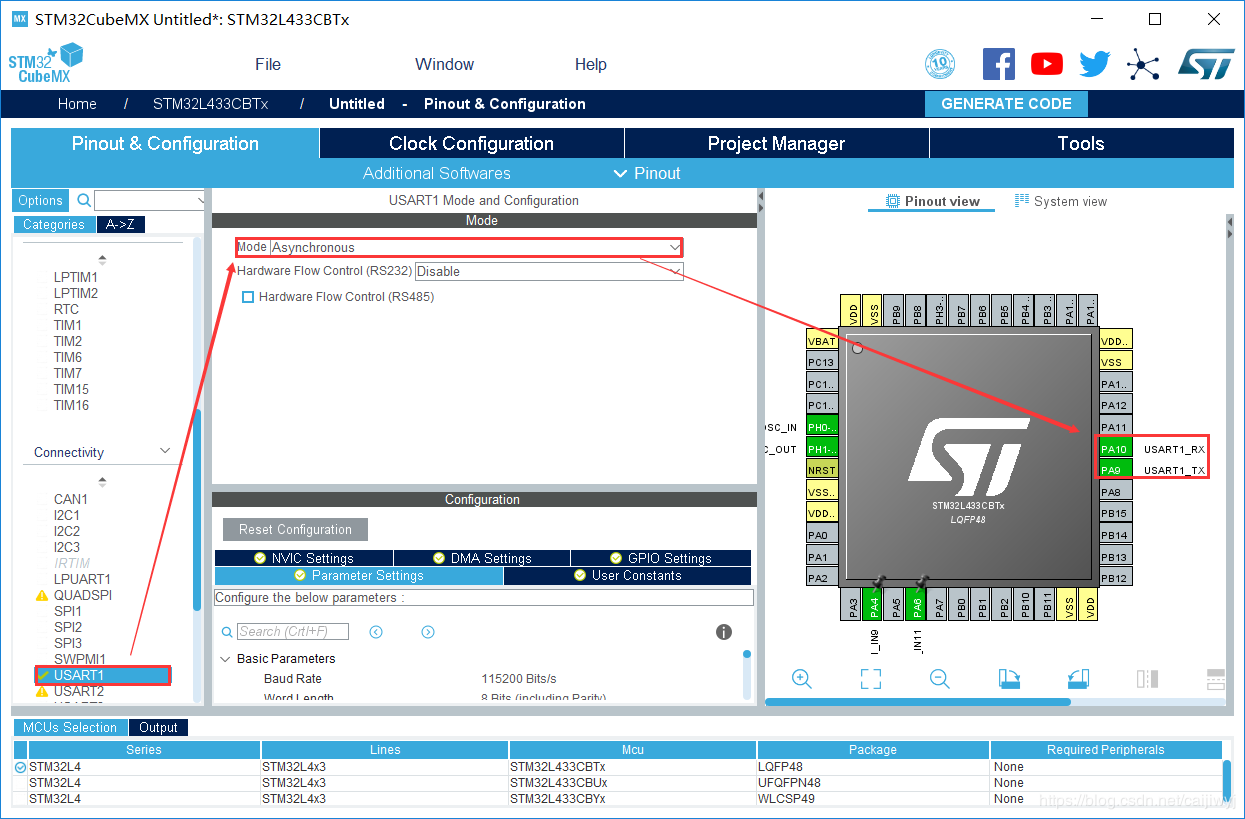This screenshot has width=1245, height=819.
Task: Click STM32L433CBTx breadcrumb
Action: [210, 104]
